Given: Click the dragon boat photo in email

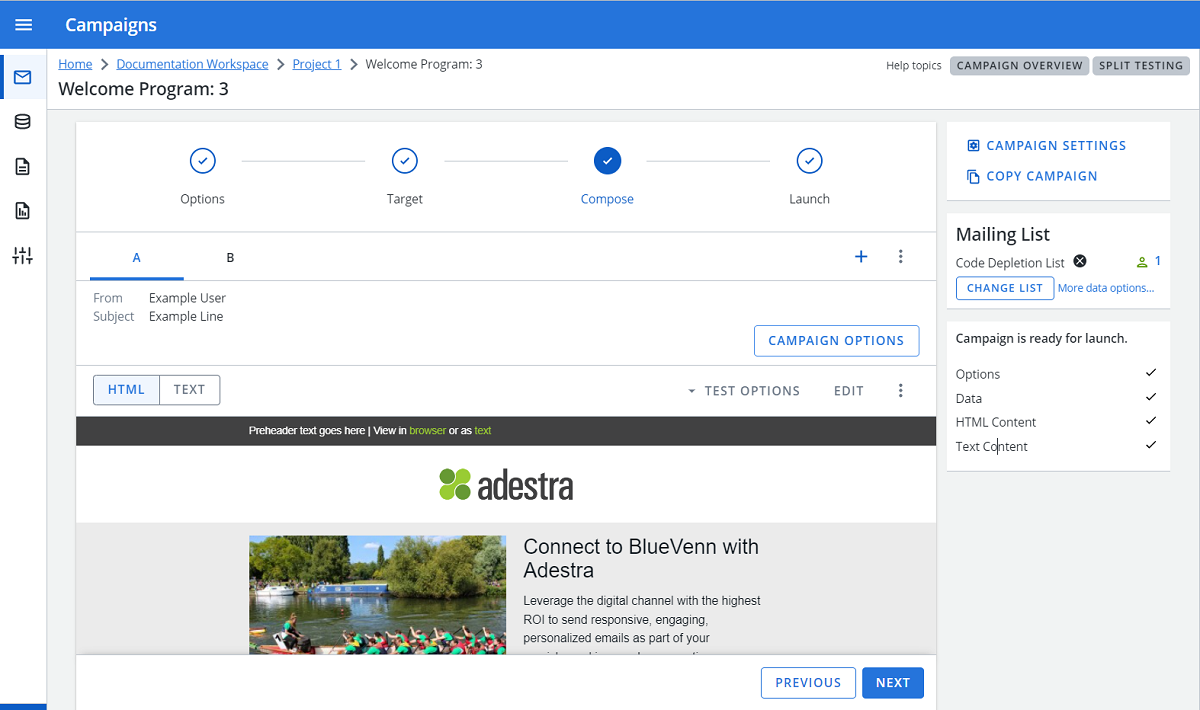Looking at the screenshot, I should (x=377, y=595).
